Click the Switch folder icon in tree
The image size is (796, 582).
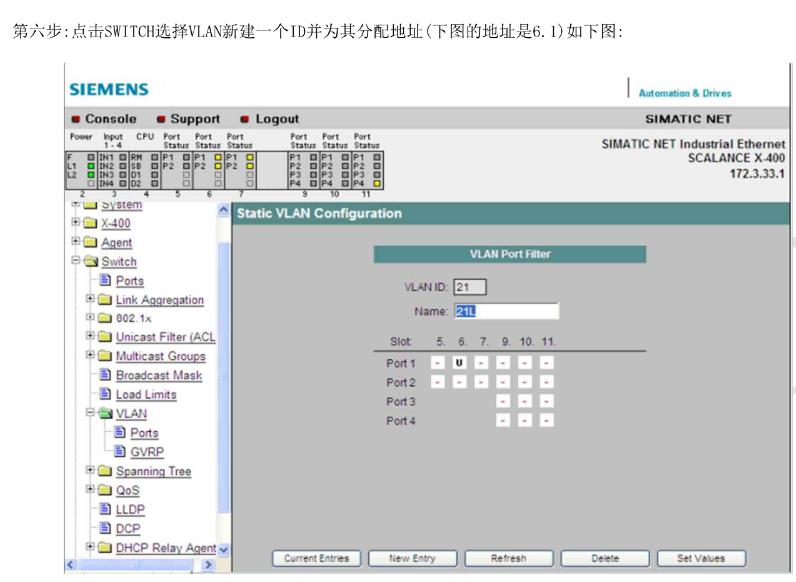[90, 262]
